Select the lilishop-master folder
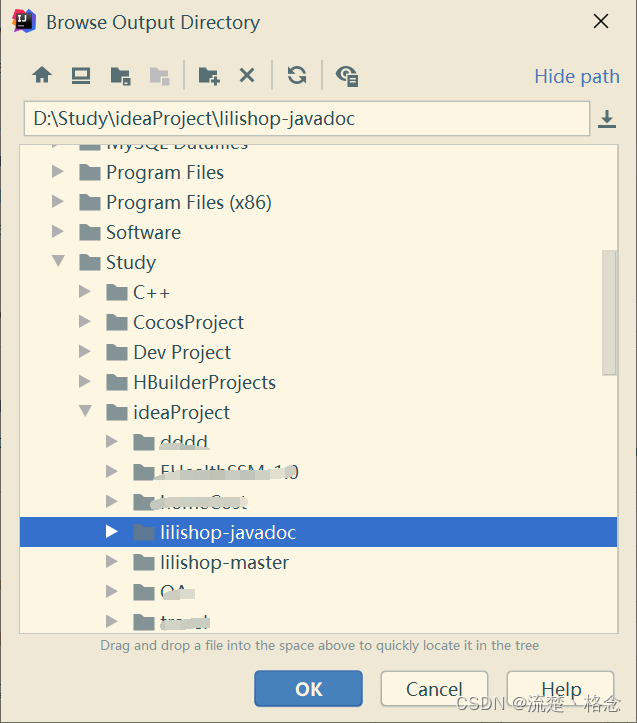This screenshot has width=637, height=723. click(224, 562)
